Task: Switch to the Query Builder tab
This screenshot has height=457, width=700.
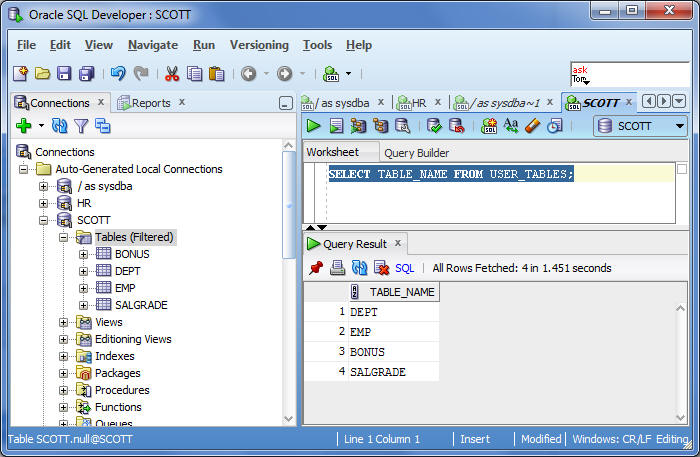Action: click(x=416, y=153)
